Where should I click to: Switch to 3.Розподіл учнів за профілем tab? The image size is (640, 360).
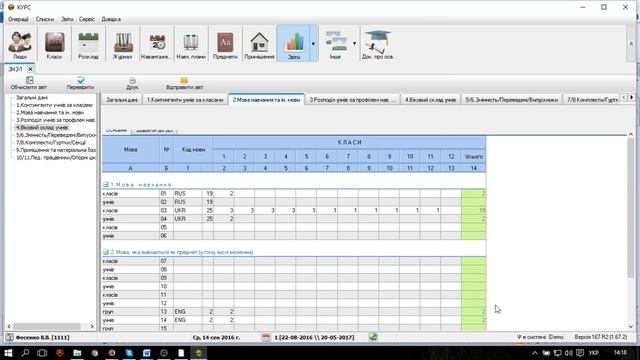pos(352,100)
